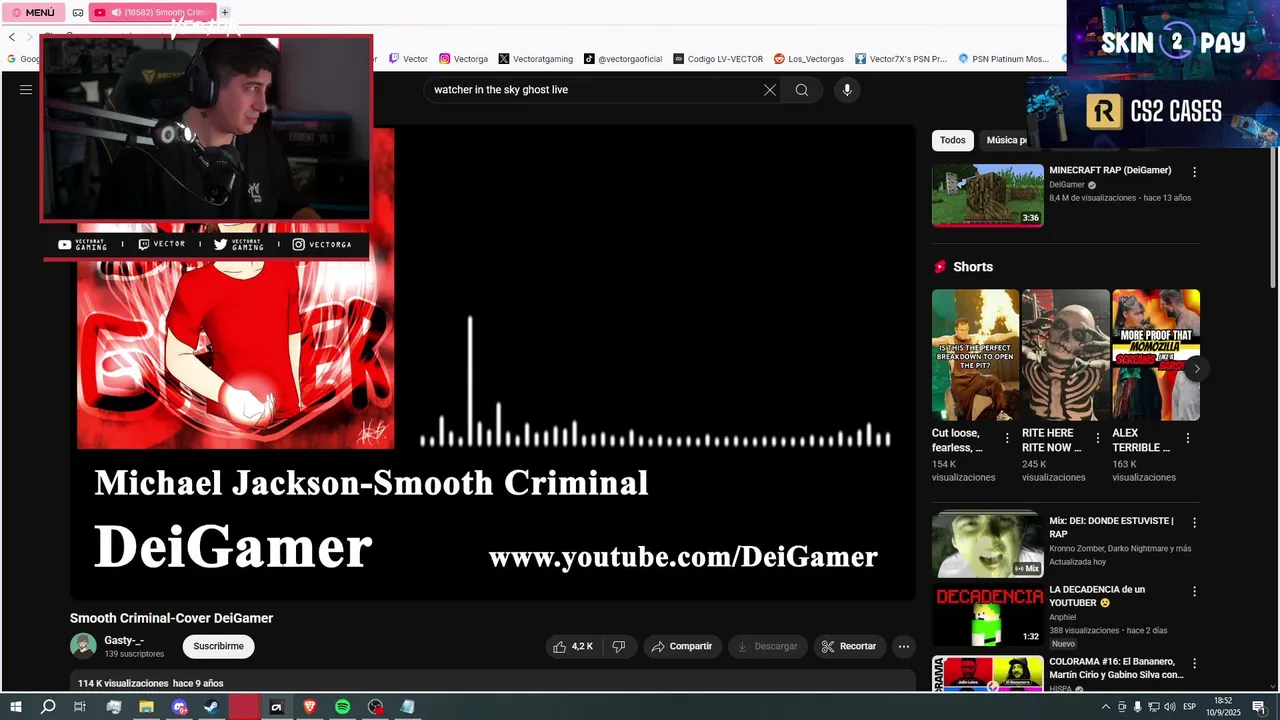Open the Vectoratgaming X bookmark

pyautogui.click(x=536, y=59)
